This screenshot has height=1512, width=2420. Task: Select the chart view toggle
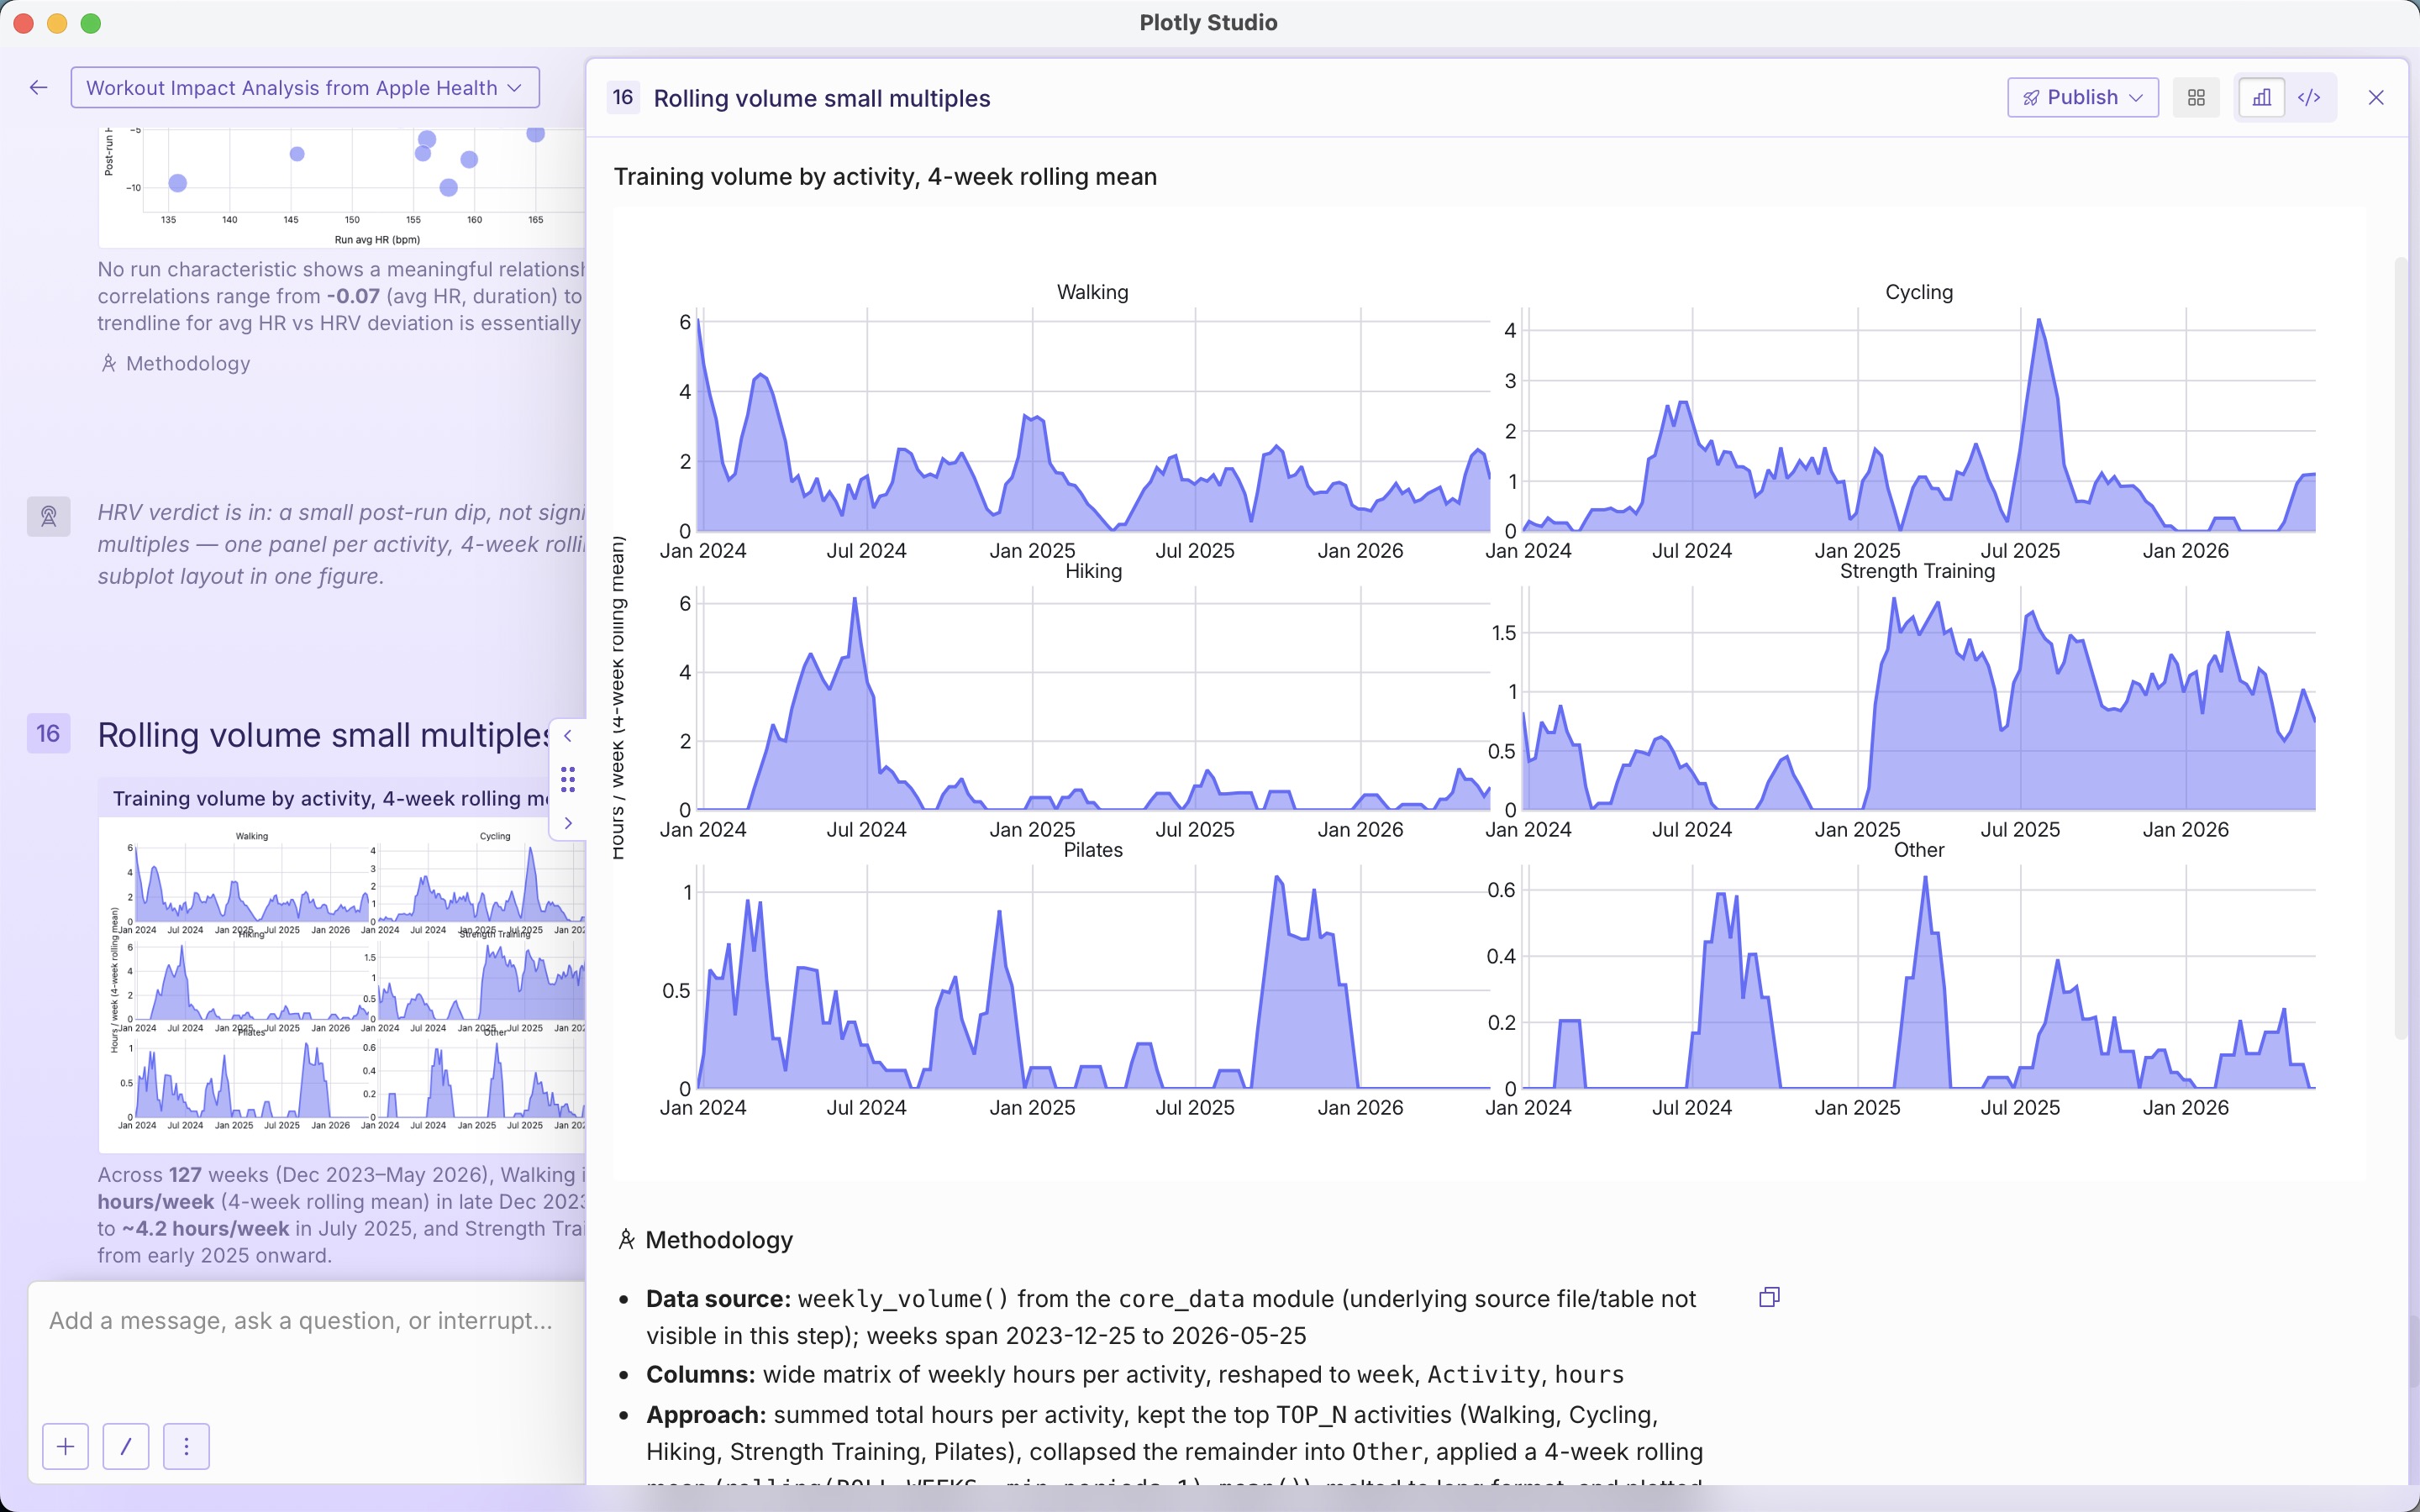click(2261, 97)
